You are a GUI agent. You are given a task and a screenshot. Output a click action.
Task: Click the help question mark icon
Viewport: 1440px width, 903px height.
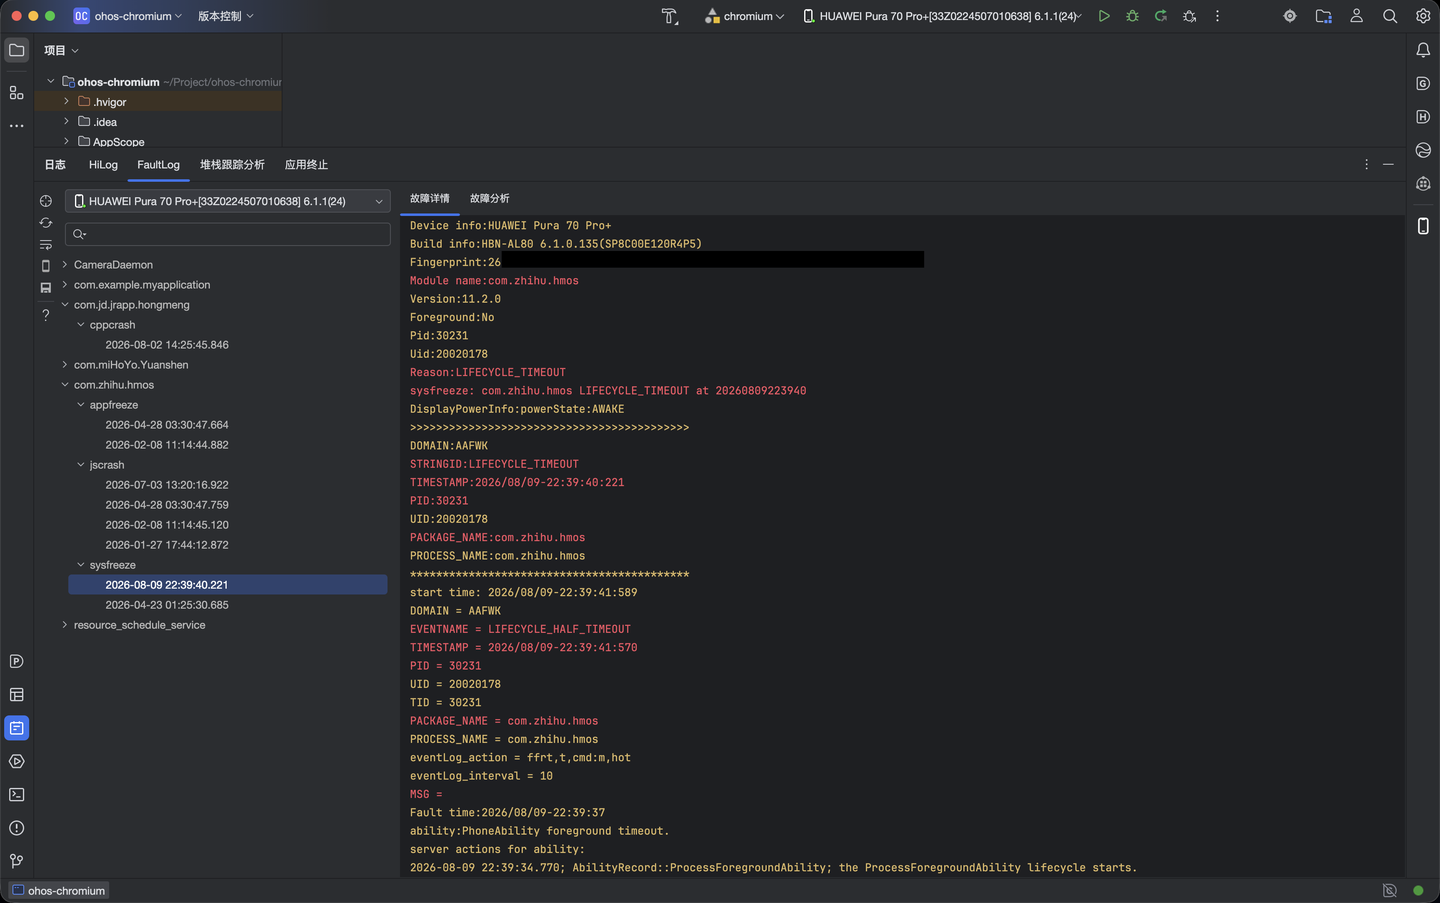click(46, 314)
